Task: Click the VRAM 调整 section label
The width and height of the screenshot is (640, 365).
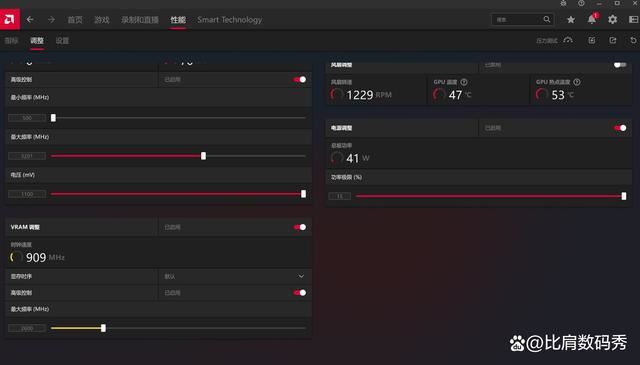Action: point(25,227)
